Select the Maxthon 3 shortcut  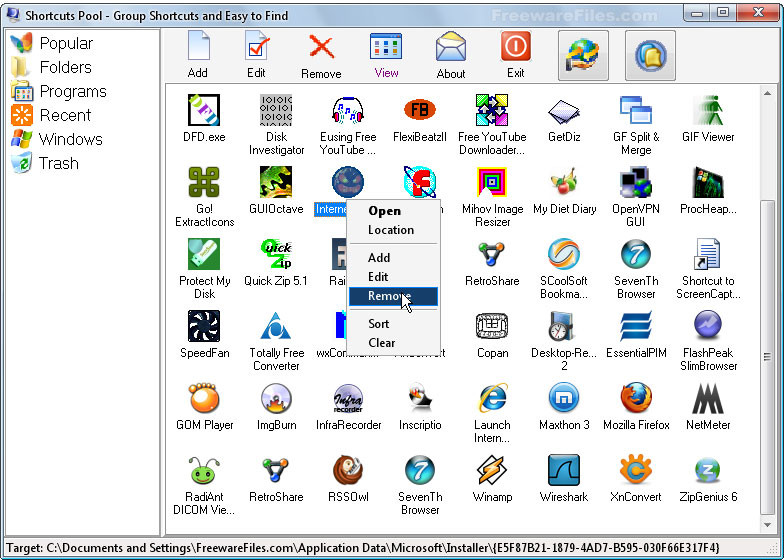coord(564,406)
